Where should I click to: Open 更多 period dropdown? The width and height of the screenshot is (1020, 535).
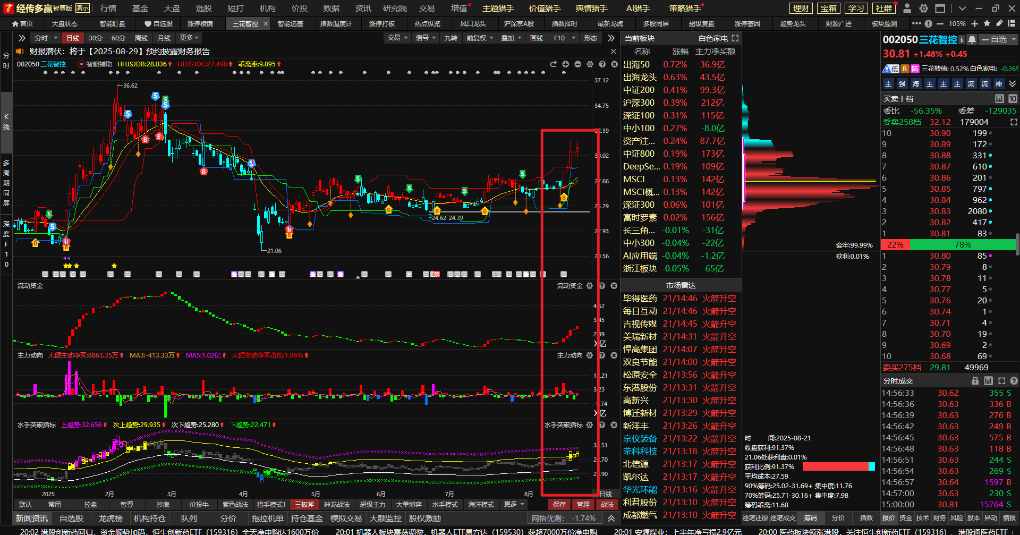coord(189,38)
